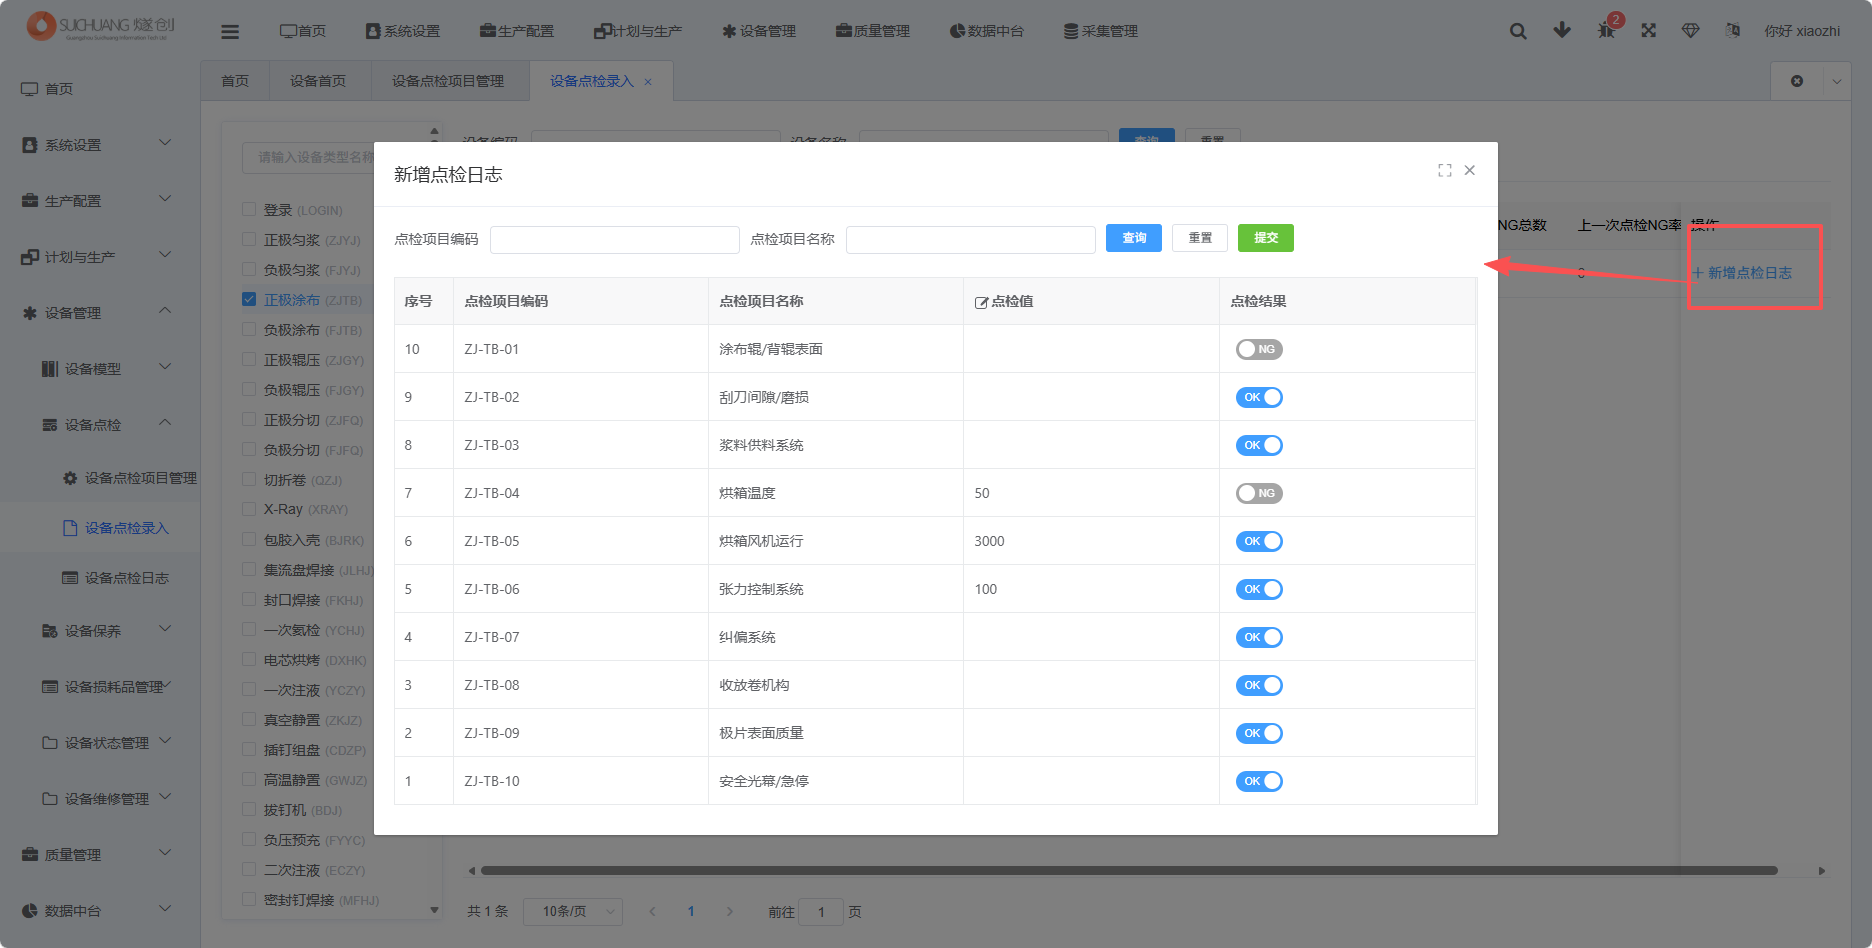
Task: Click the 首页 monitor icon in sidebar
Action: pos(30,89)
